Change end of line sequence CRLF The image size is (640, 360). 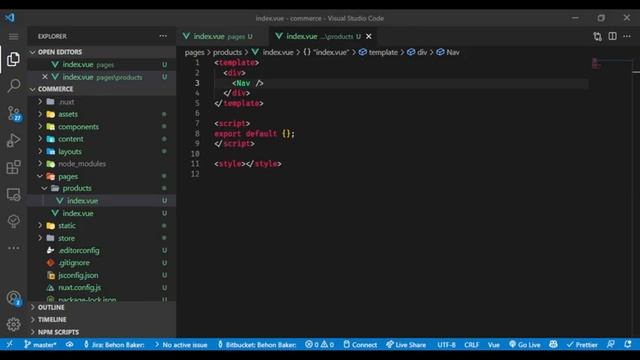(471, 344)
